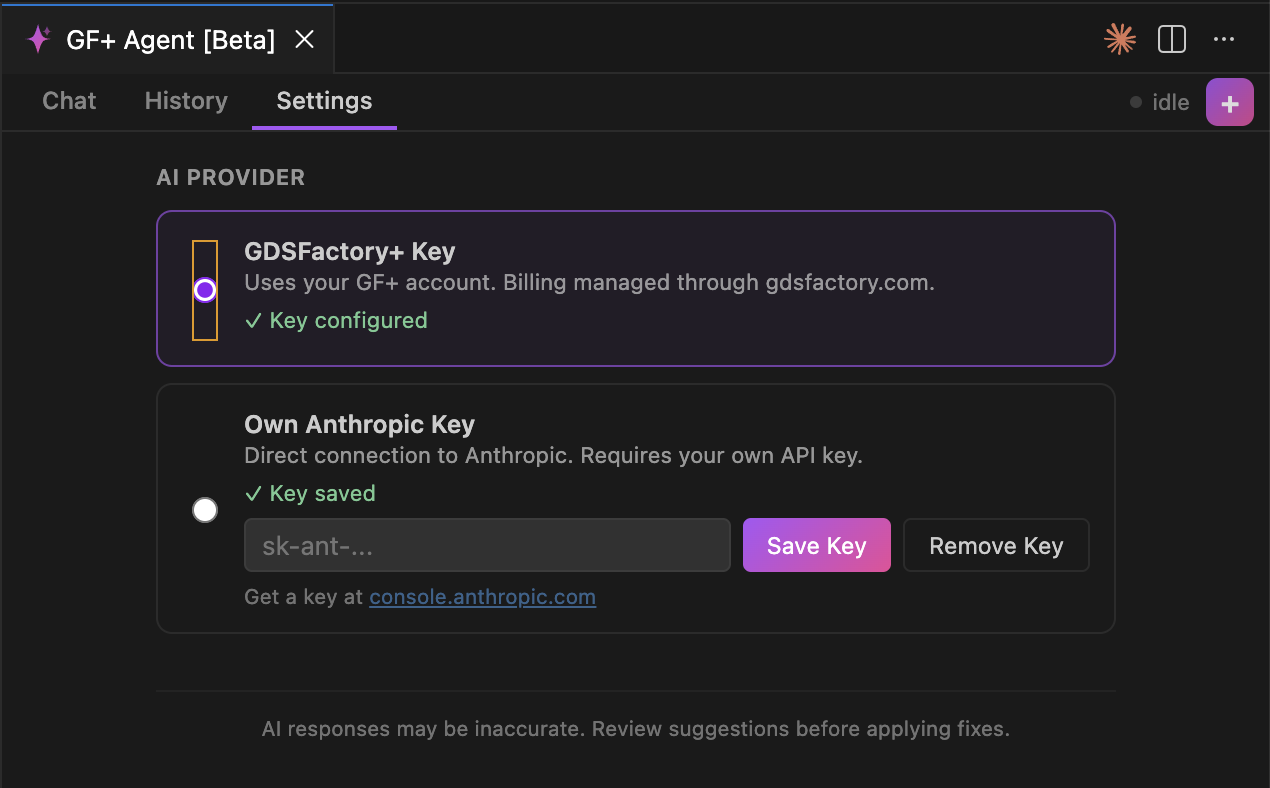
Task: Open the ellipsis more actions menu
Action: (1223, 40)
